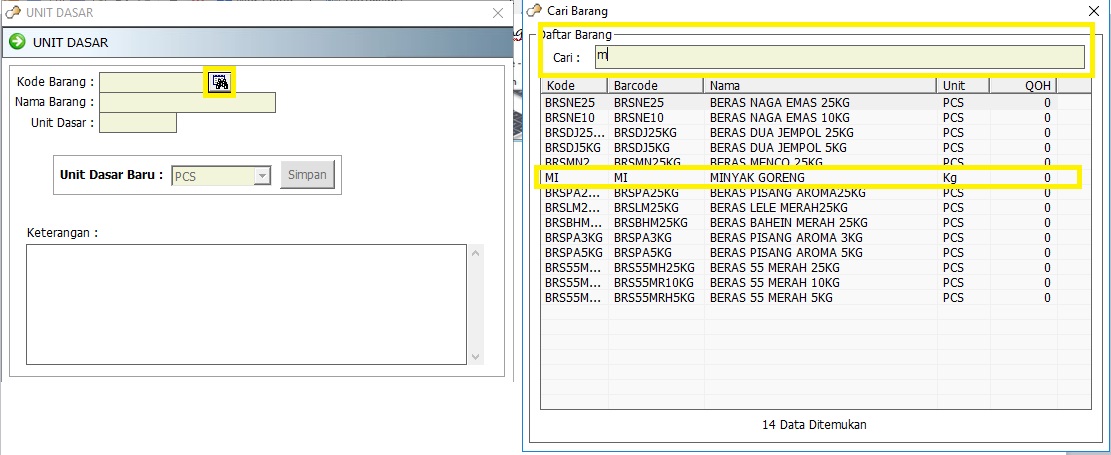Click the binoculars search icon beside Kode Barang

point(220,82)
